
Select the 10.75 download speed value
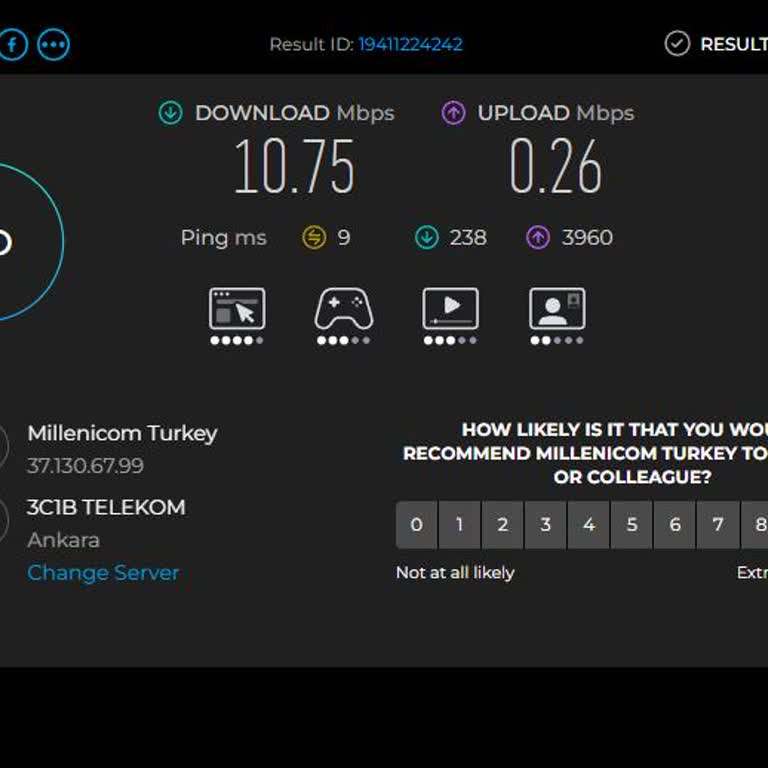tap(294, 166)
